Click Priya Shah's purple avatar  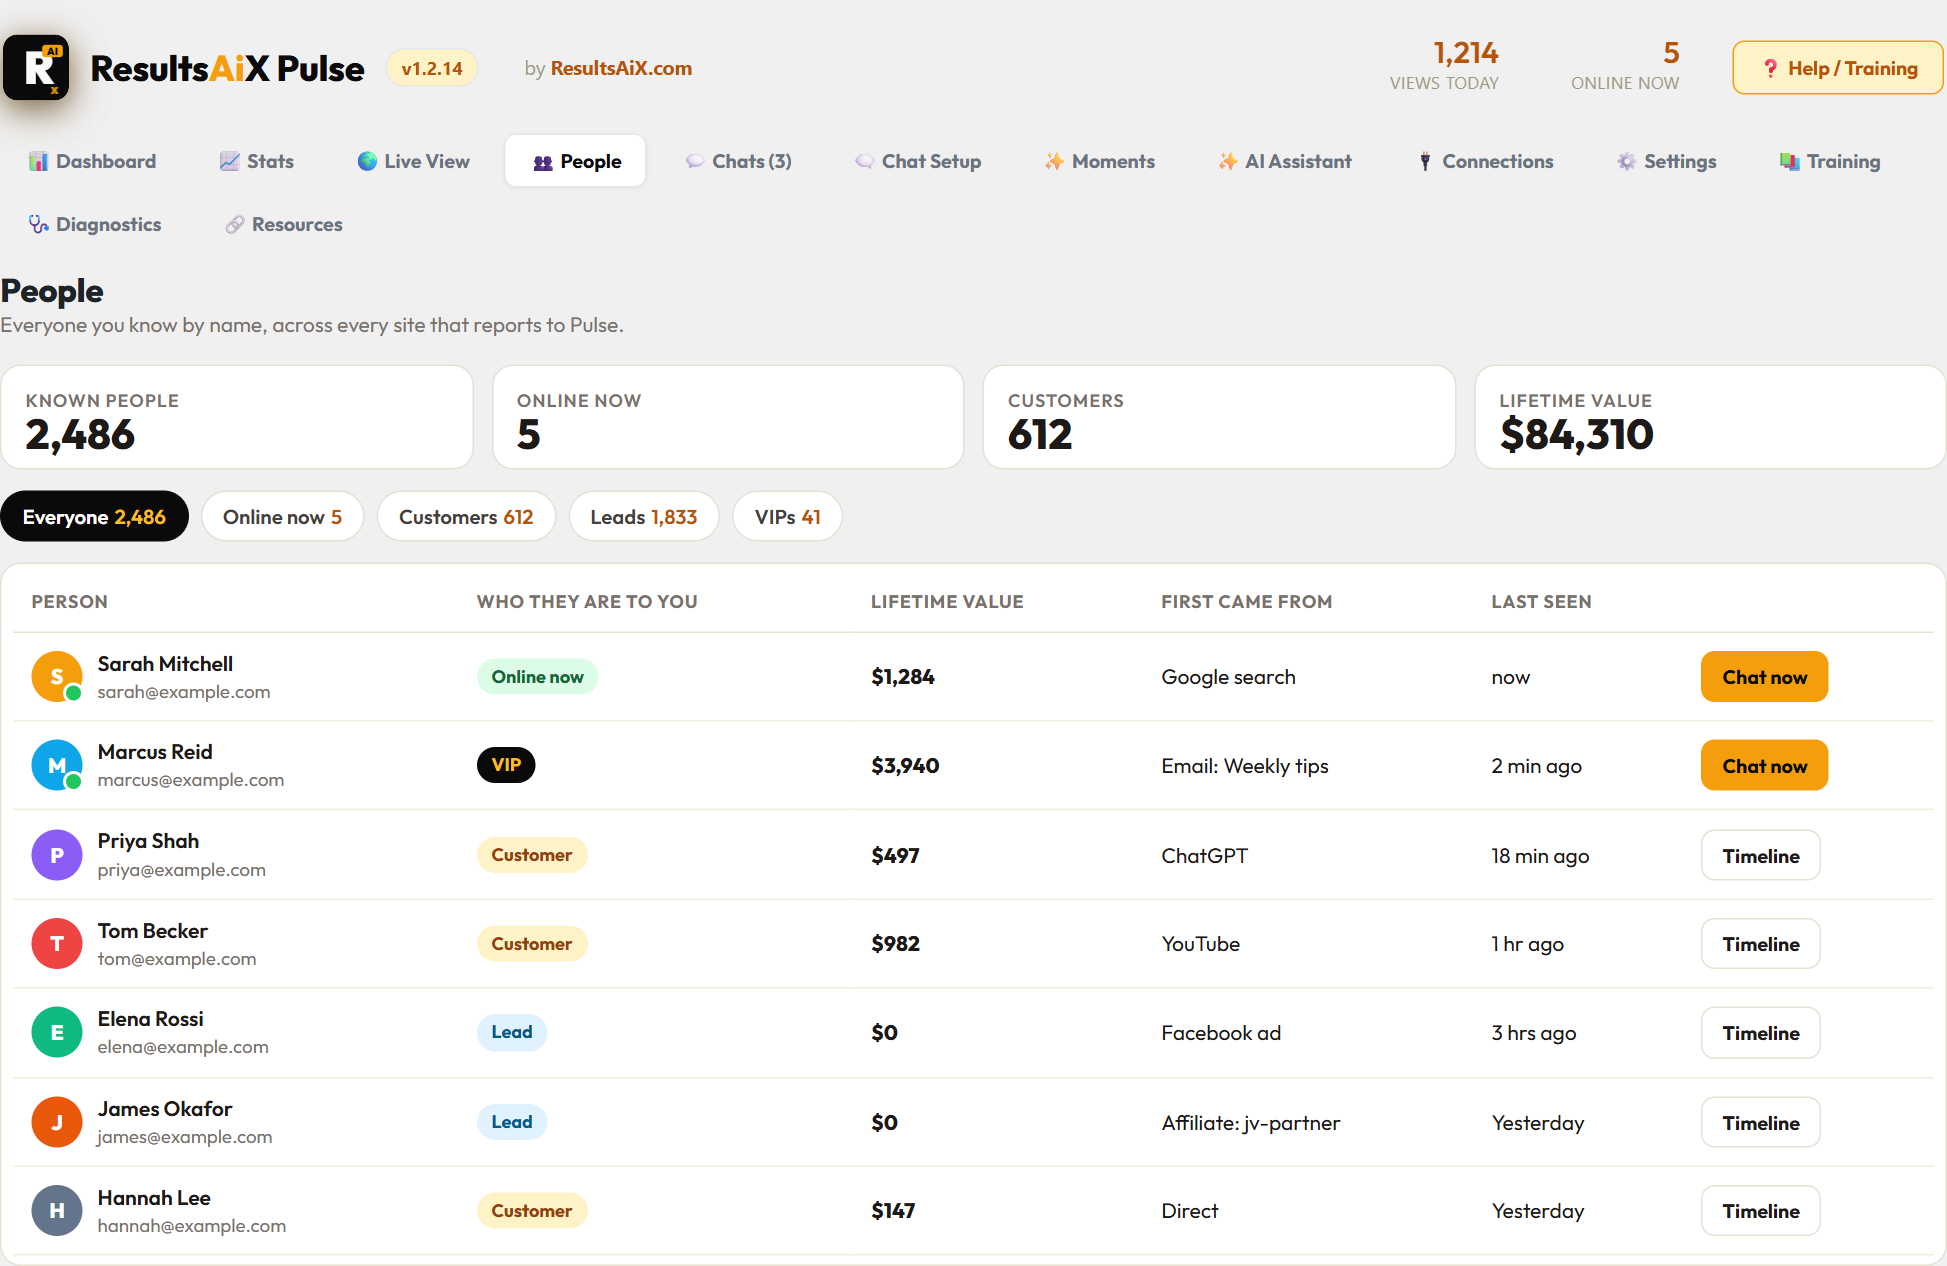pyautogui.click(x=57, y=855)
